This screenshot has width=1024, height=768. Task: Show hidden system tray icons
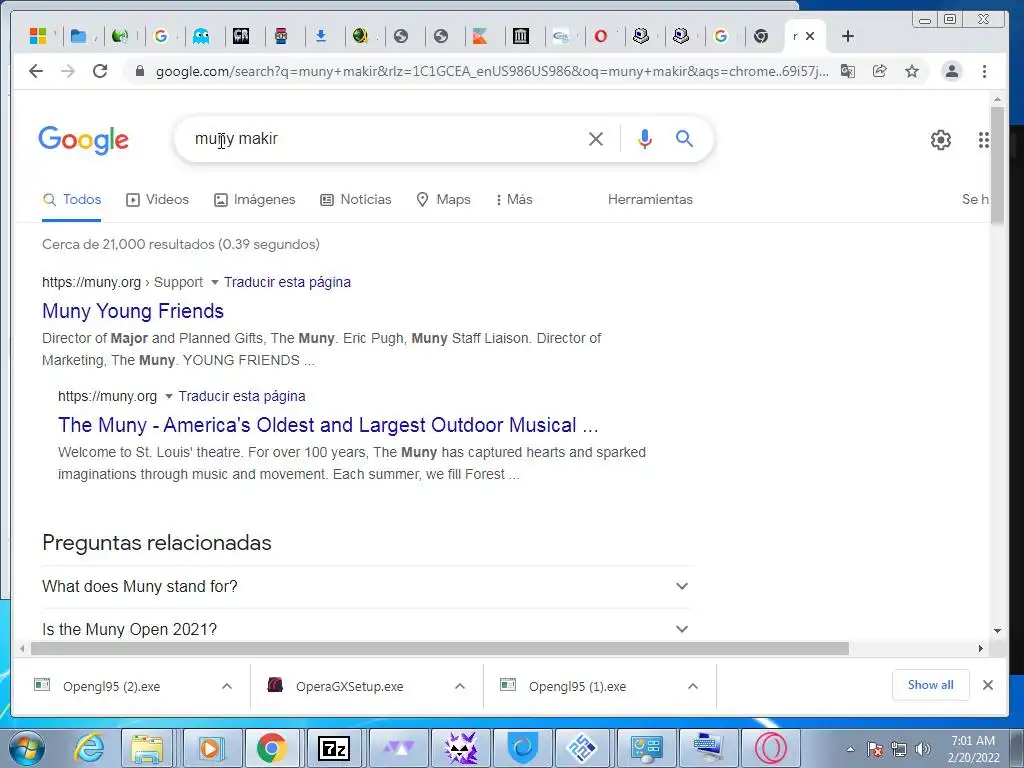[x=850, y=749]
